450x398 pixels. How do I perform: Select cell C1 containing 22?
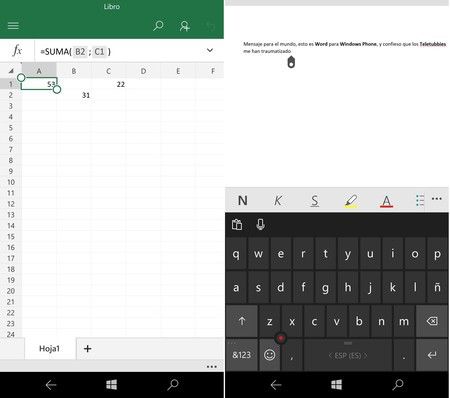108,84
